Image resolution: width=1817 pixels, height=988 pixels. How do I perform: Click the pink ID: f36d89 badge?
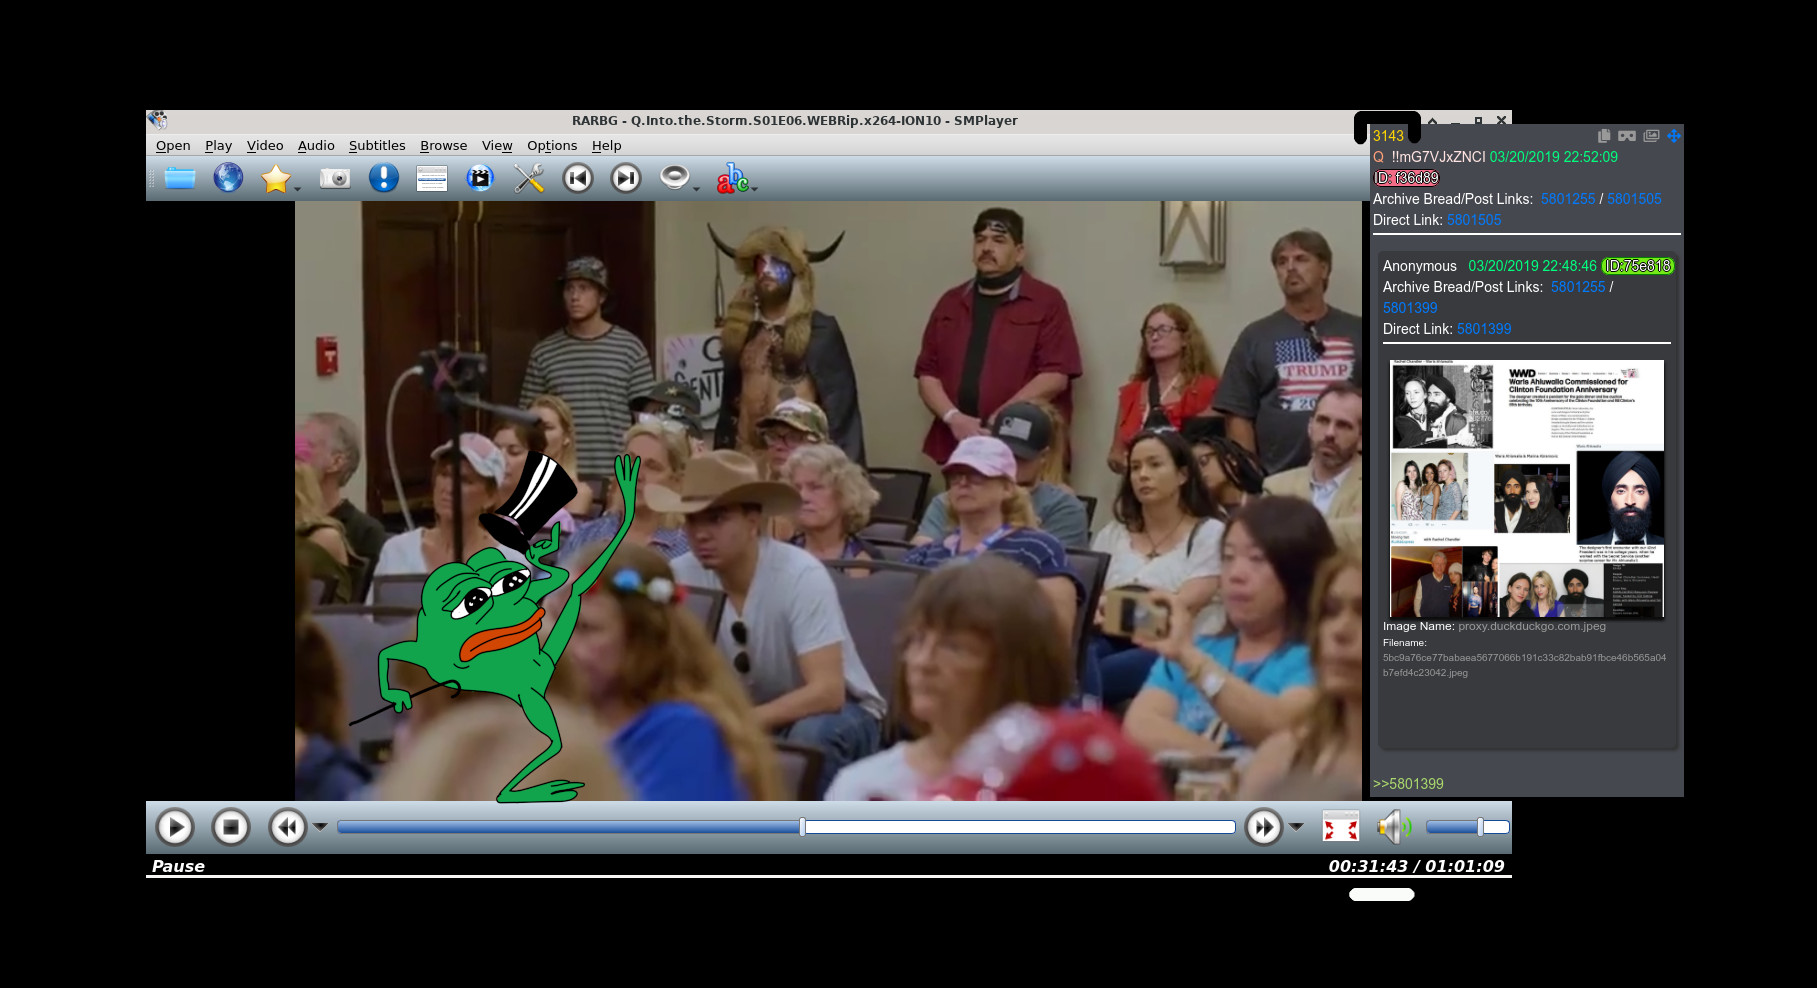click(1406, 178)
